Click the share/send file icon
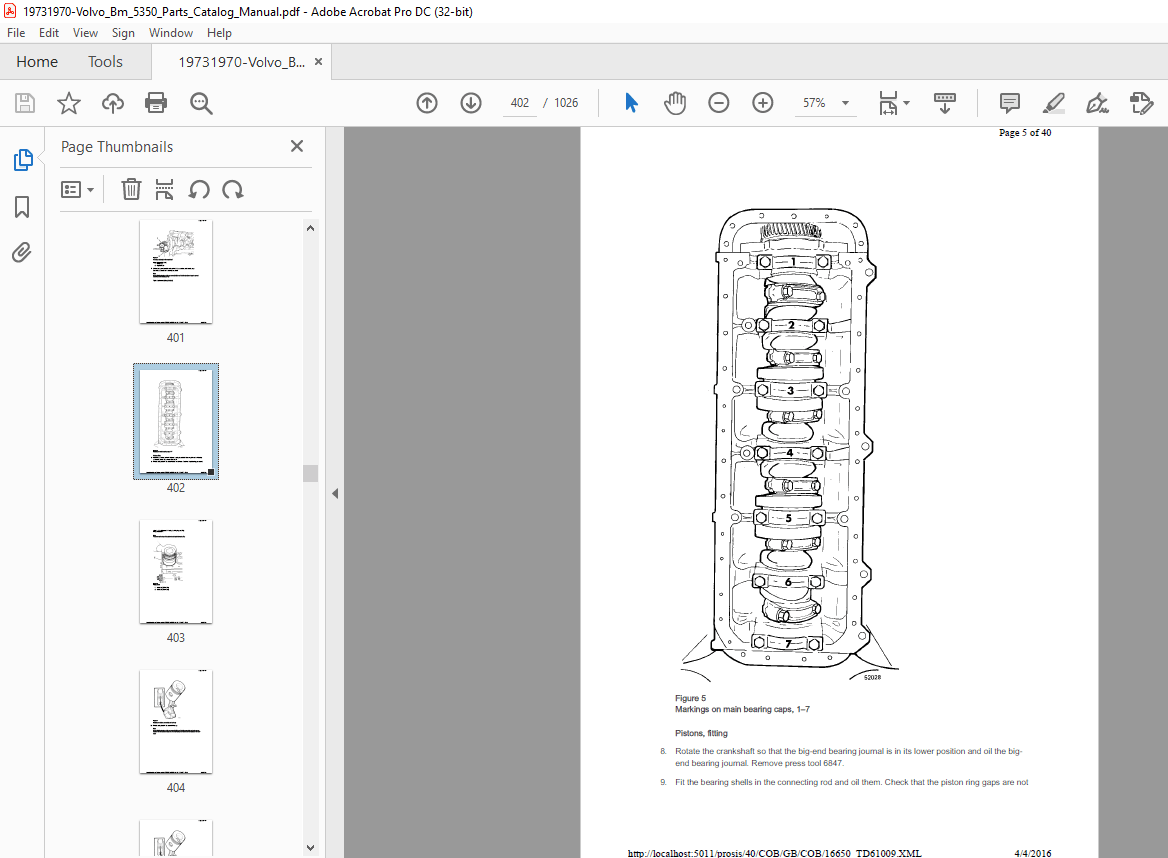Image resolution: width=1168 pixels, height=858 pixels. point(1141,103)
